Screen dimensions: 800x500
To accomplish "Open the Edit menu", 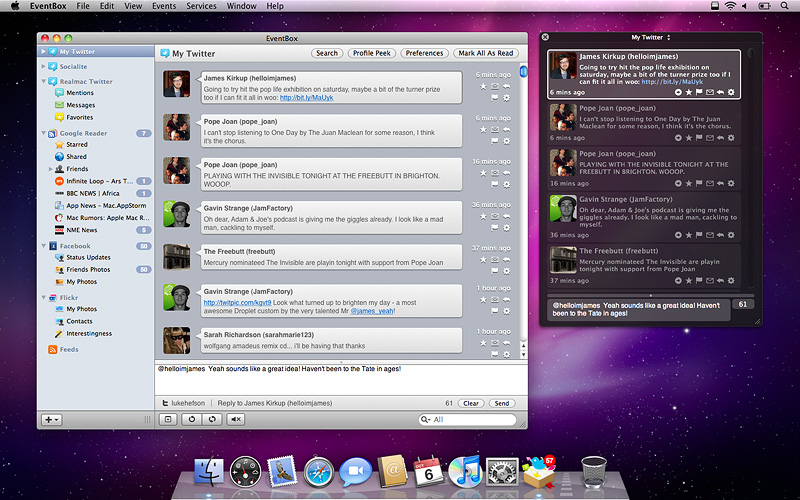I will (x=107, y=6).
